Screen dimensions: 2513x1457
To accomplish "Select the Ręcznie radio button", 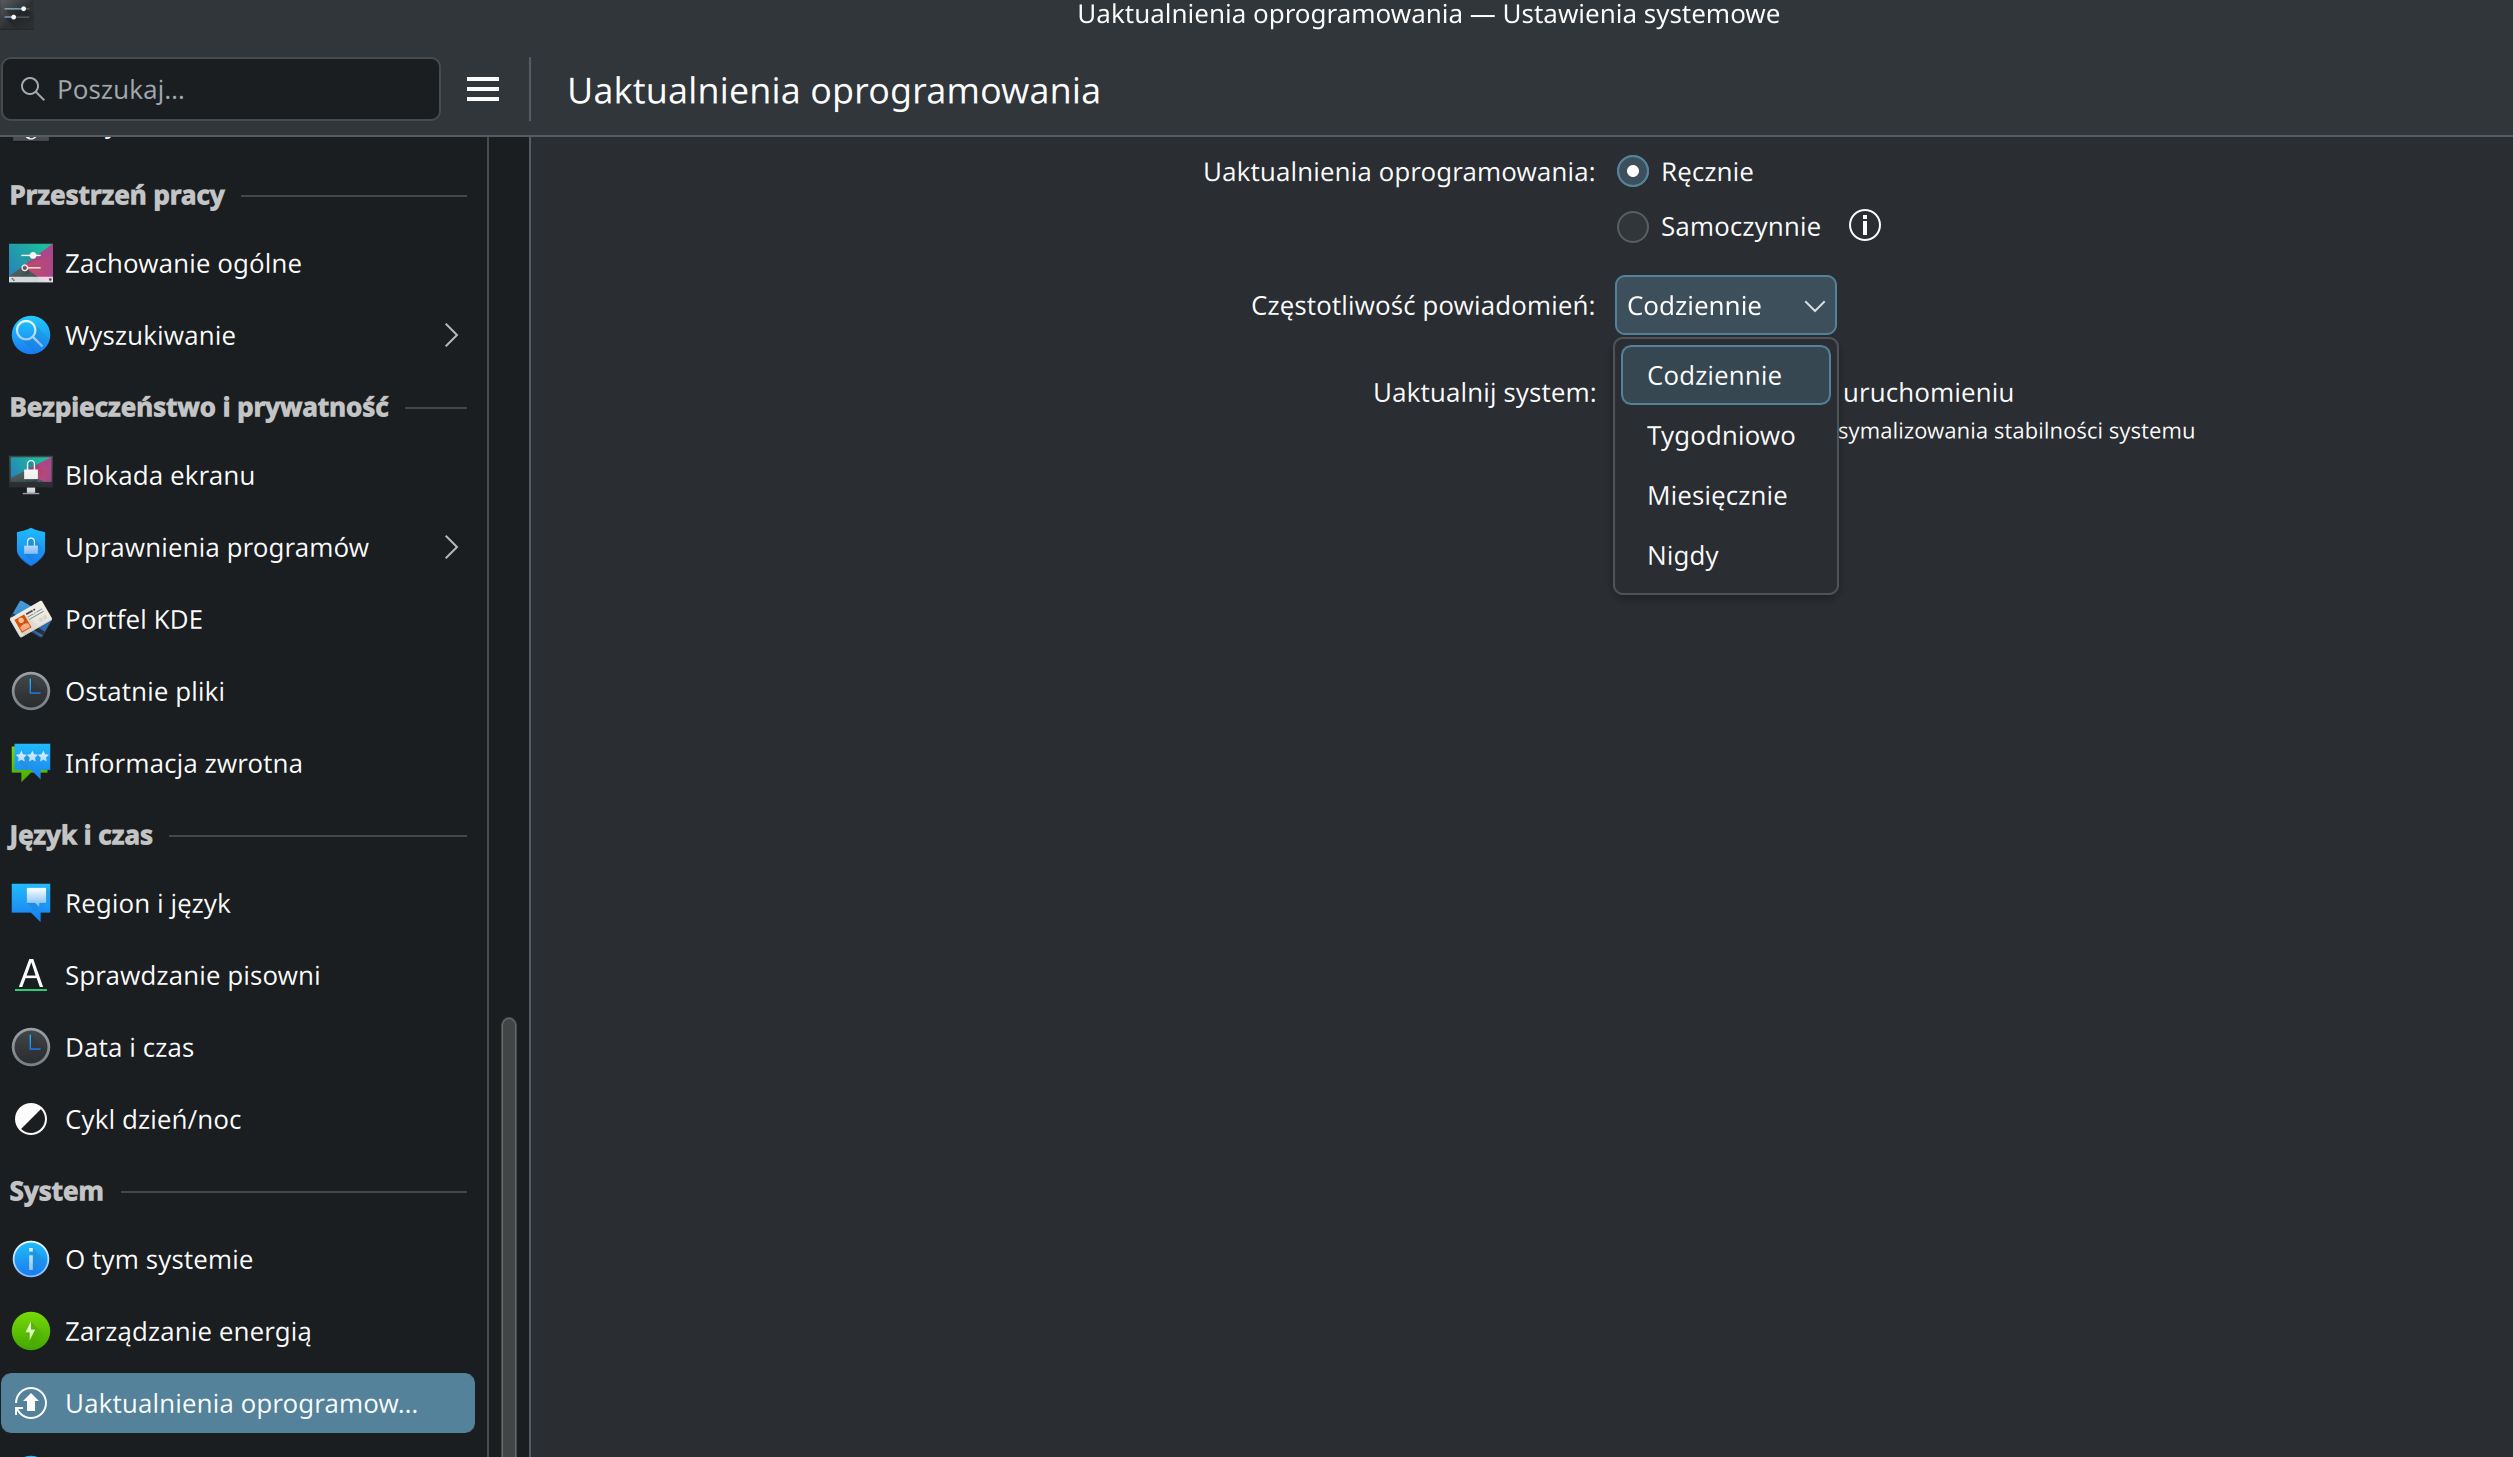I will [x=1632, y=172].
